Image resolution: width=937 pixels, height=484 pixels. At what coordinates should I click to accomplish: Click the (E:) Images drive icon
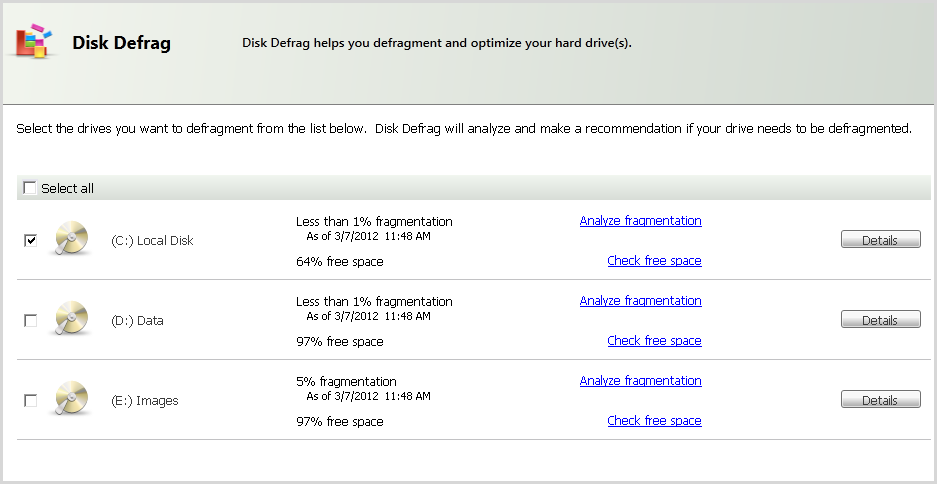[72, 399]
